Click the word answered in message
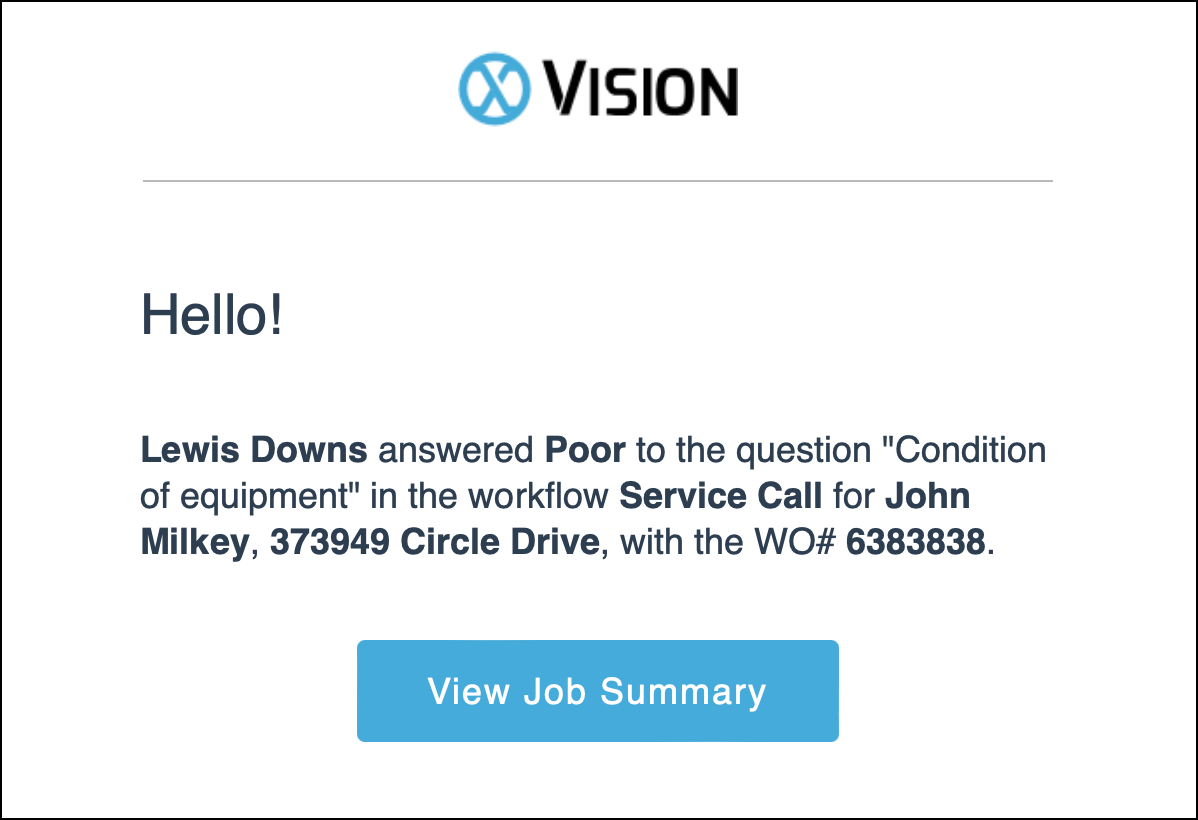 [x=455, y=450]
